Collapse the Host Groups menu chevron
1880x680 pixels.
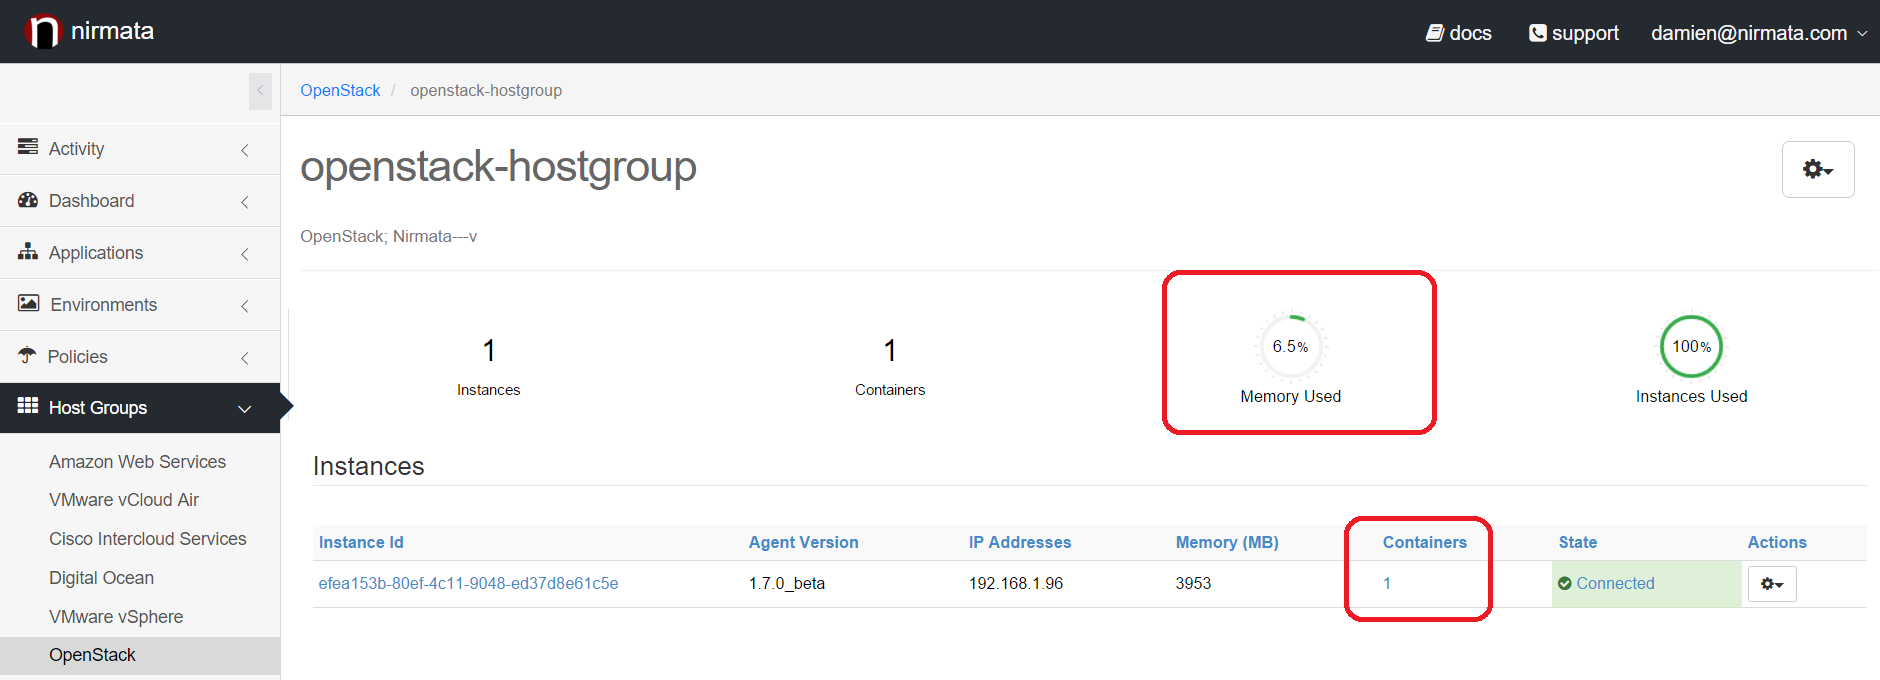(244, 409)
